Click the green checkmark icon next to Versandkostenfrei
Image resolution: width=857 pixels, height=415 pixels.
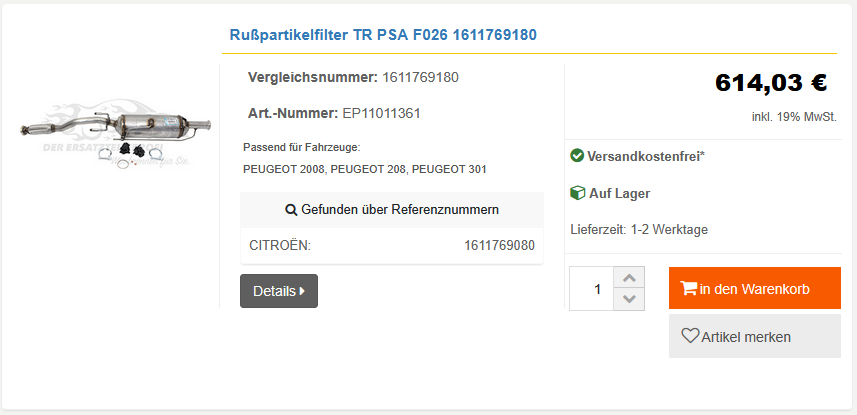(577, 156)
